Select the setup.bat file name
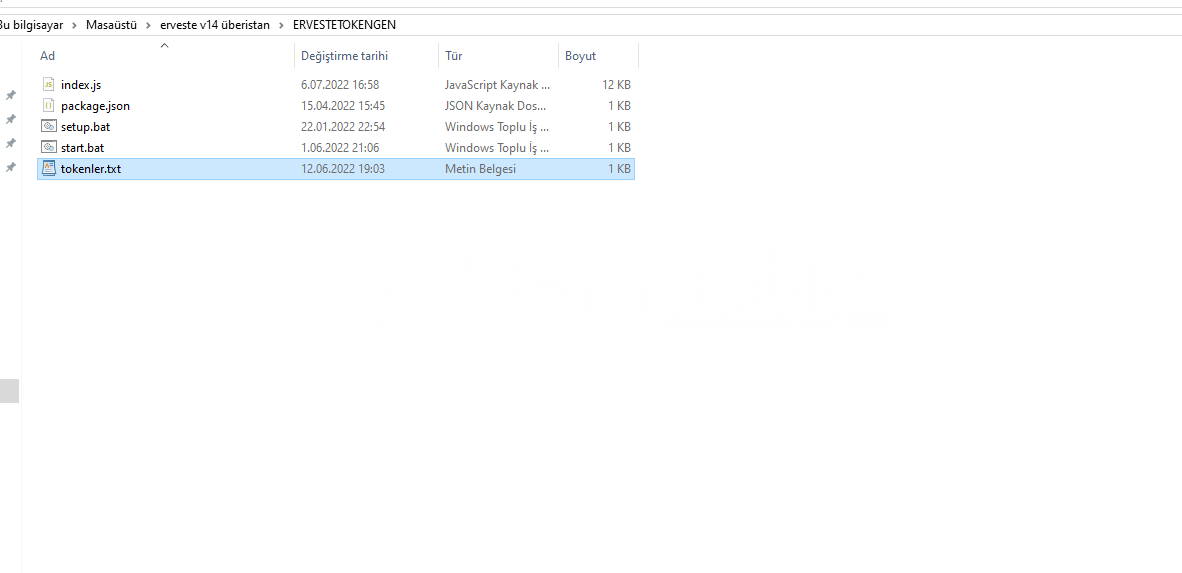This screenshot has height=573, width=1182. (x=85, y=127)
